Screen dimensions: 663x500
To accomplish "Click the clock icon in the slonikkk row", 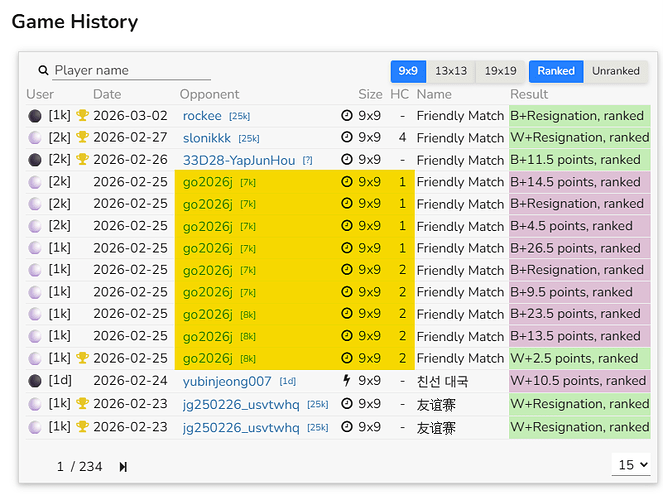I will (x=347, y=138).
